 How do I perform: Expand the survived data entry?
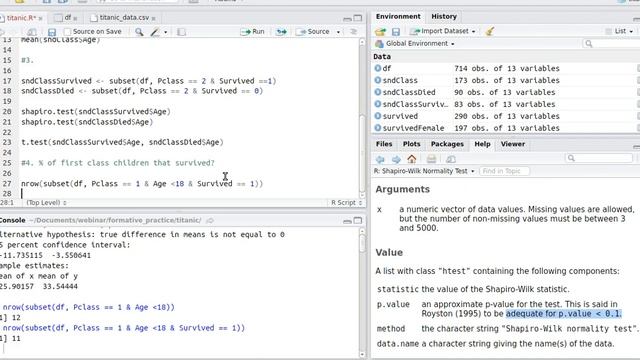click(x=378, y=116)
